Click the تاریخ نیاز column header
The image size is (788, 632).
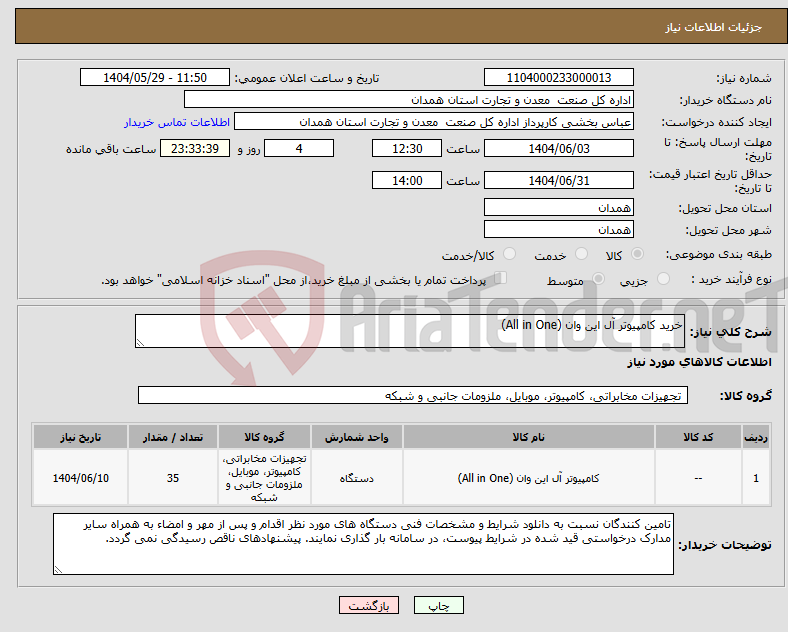(x=80, y=437)
